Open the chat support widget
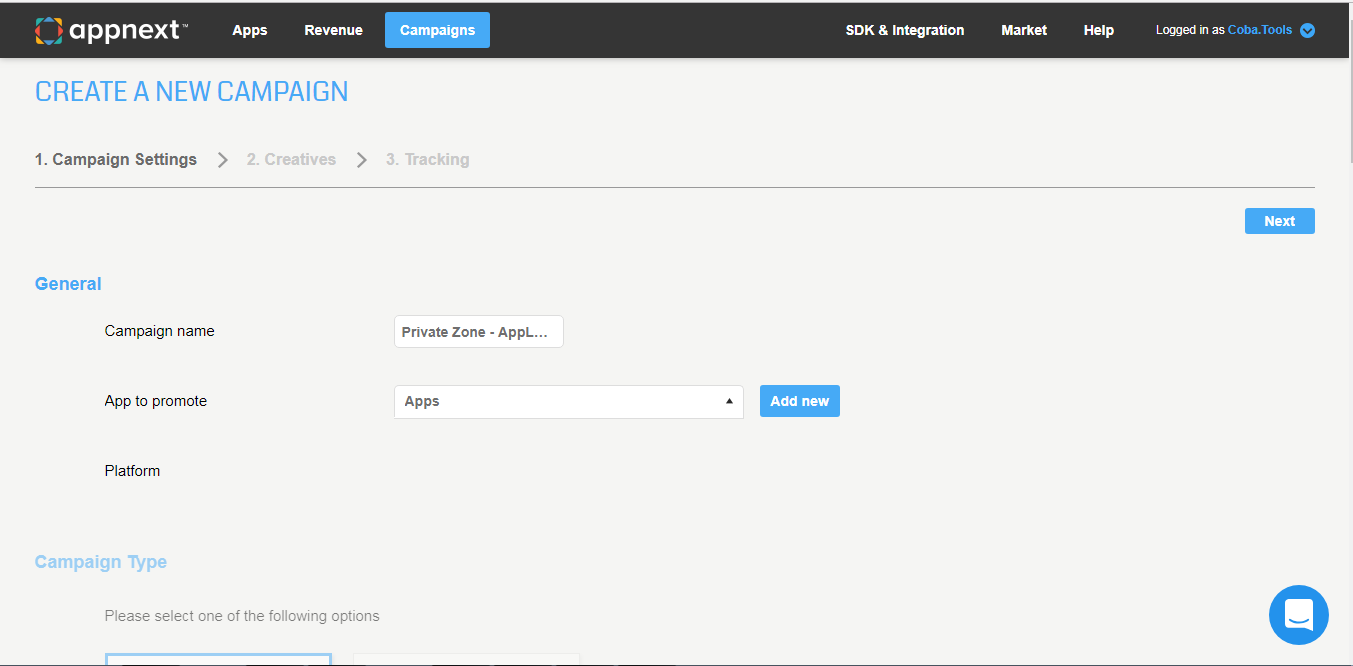This screenshot has width=1353, height=666. 1298,615
